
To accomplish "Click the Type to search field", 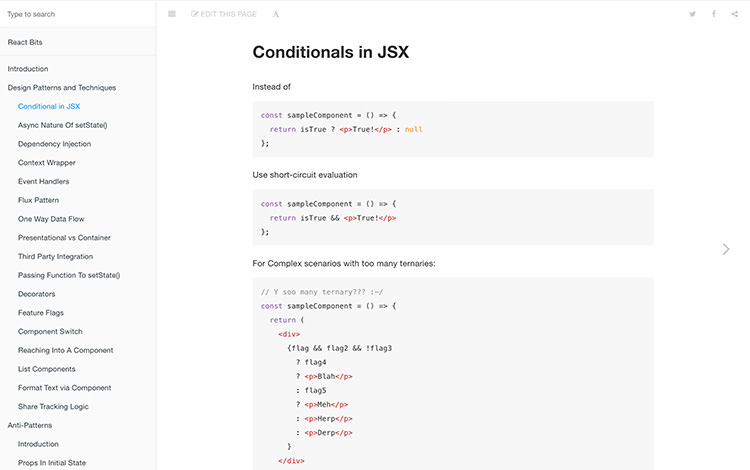I will (78, 14).
